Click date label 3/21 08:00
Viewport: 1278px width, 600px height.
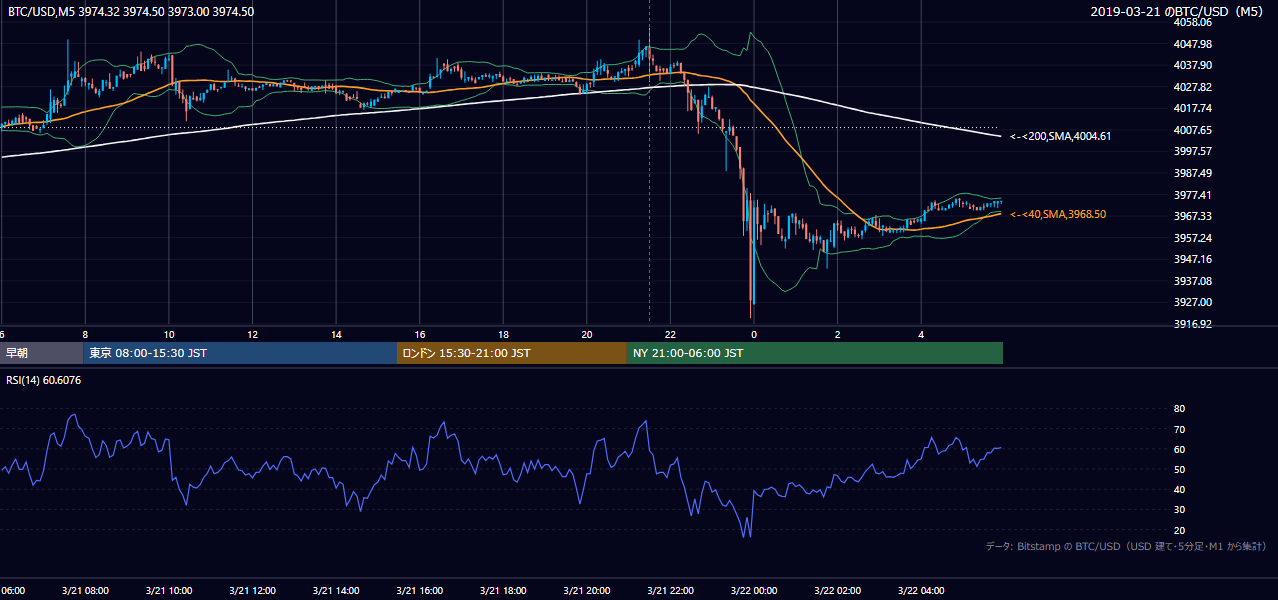coord(84,591)
